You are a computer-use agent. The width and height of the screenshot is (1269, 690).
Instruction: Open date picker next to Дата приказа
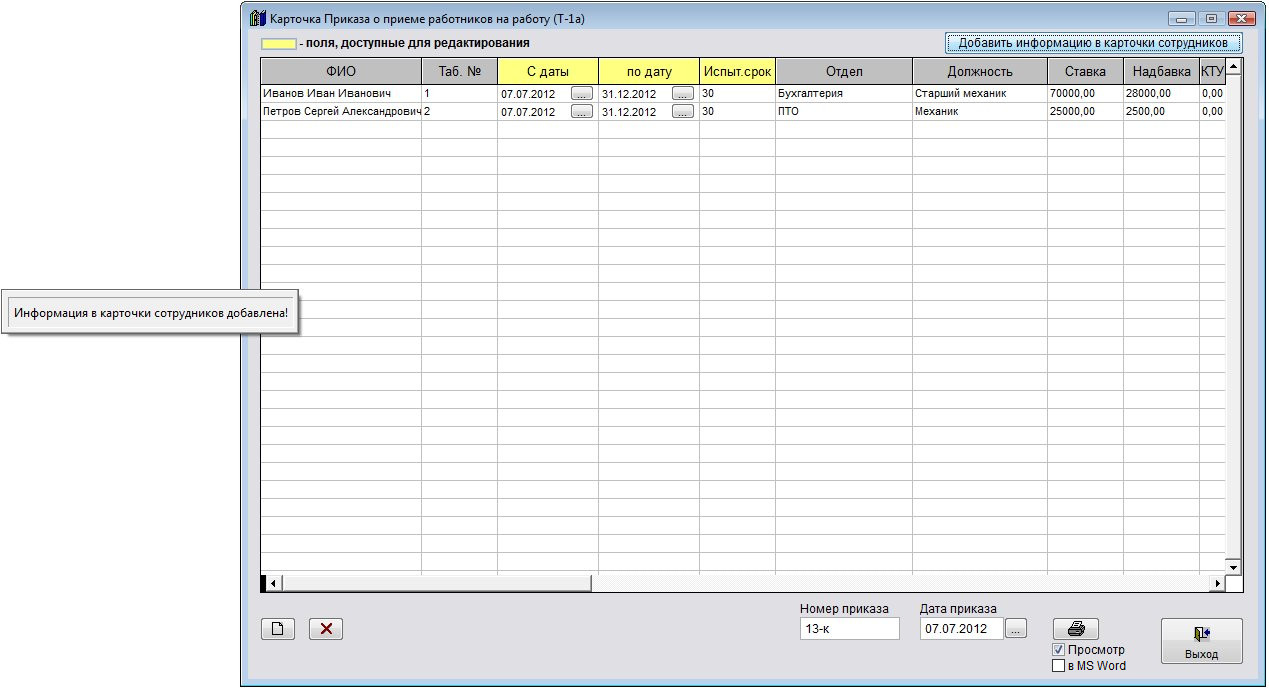1015,629
